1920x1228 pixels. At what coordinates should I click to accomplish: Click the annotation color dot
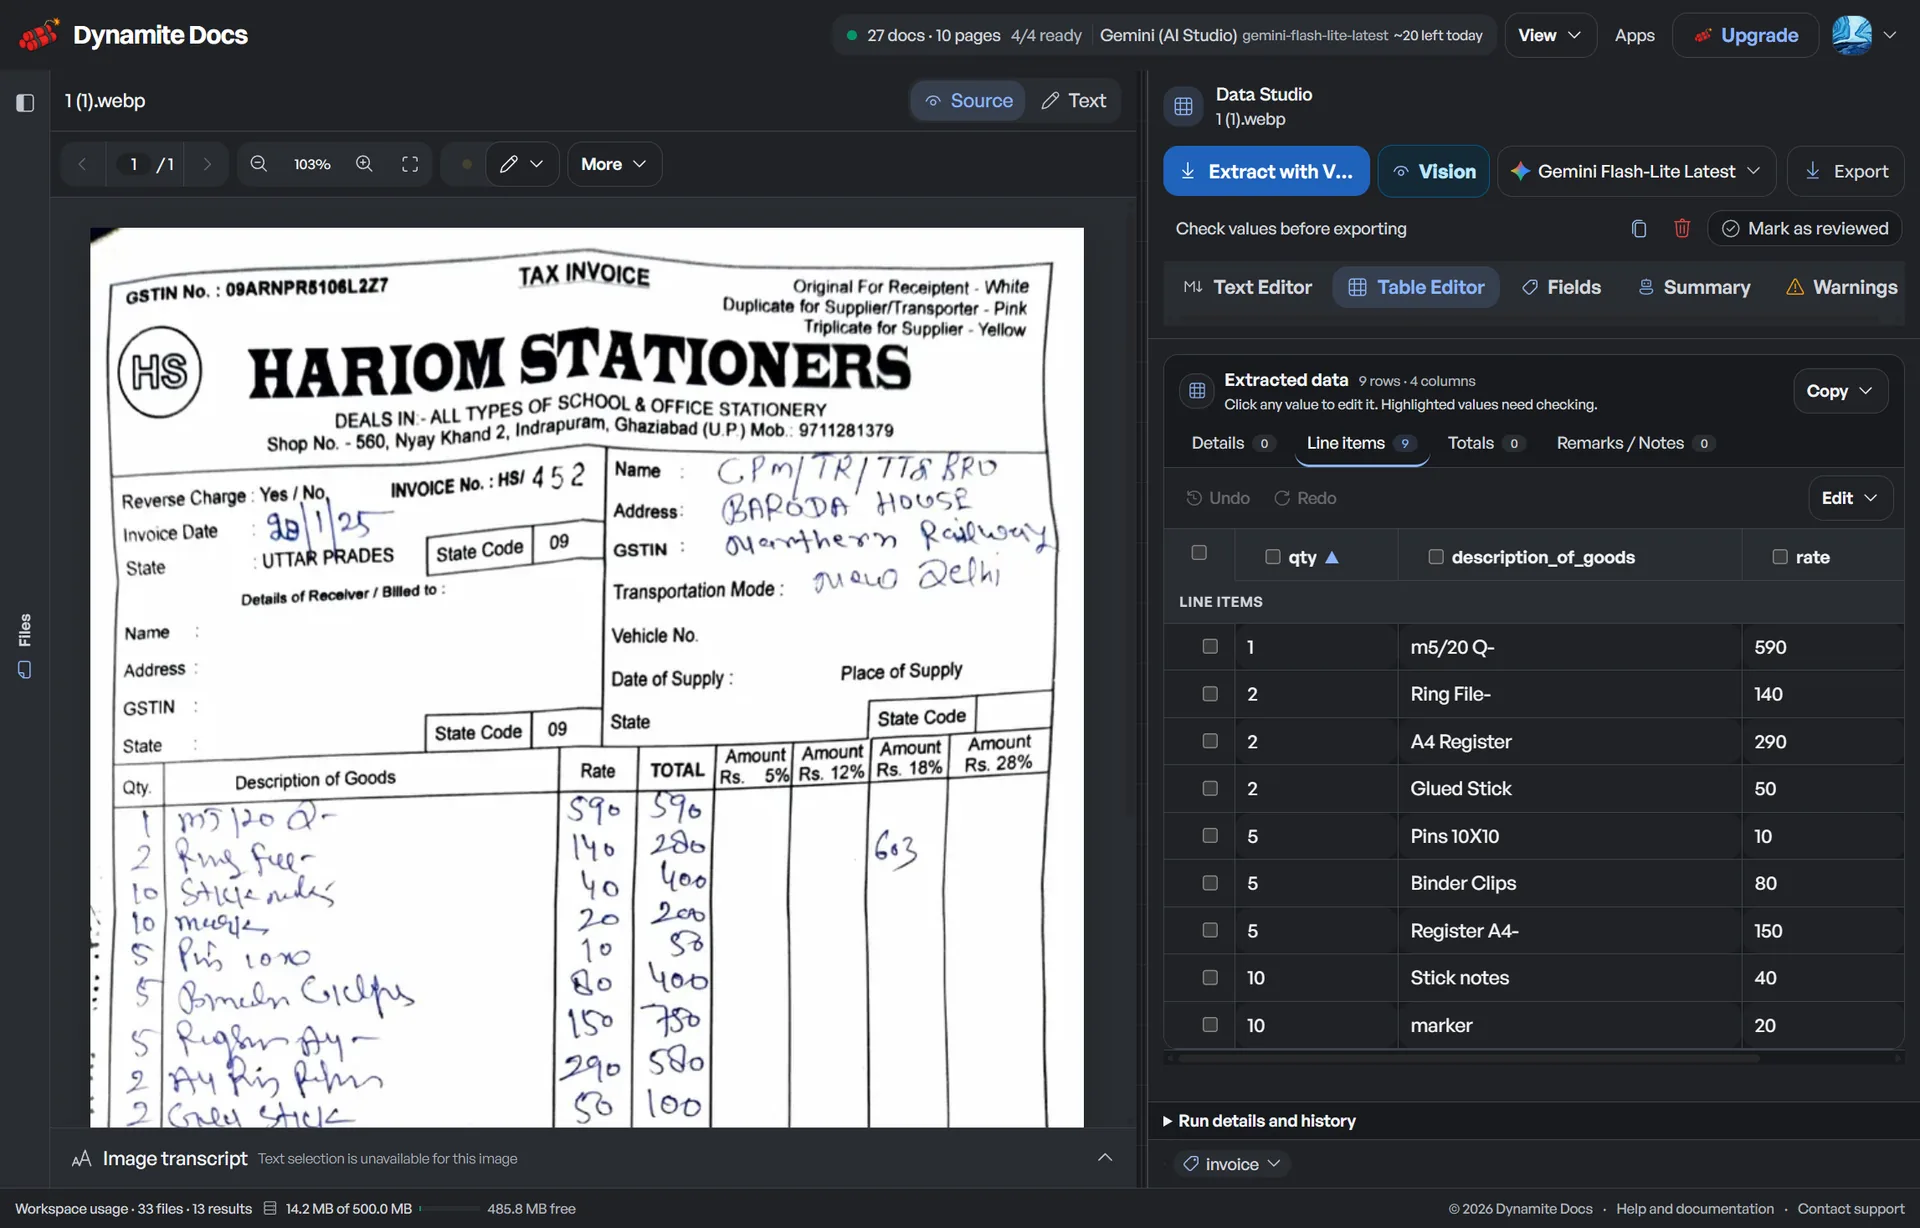[x=466, y=164]
